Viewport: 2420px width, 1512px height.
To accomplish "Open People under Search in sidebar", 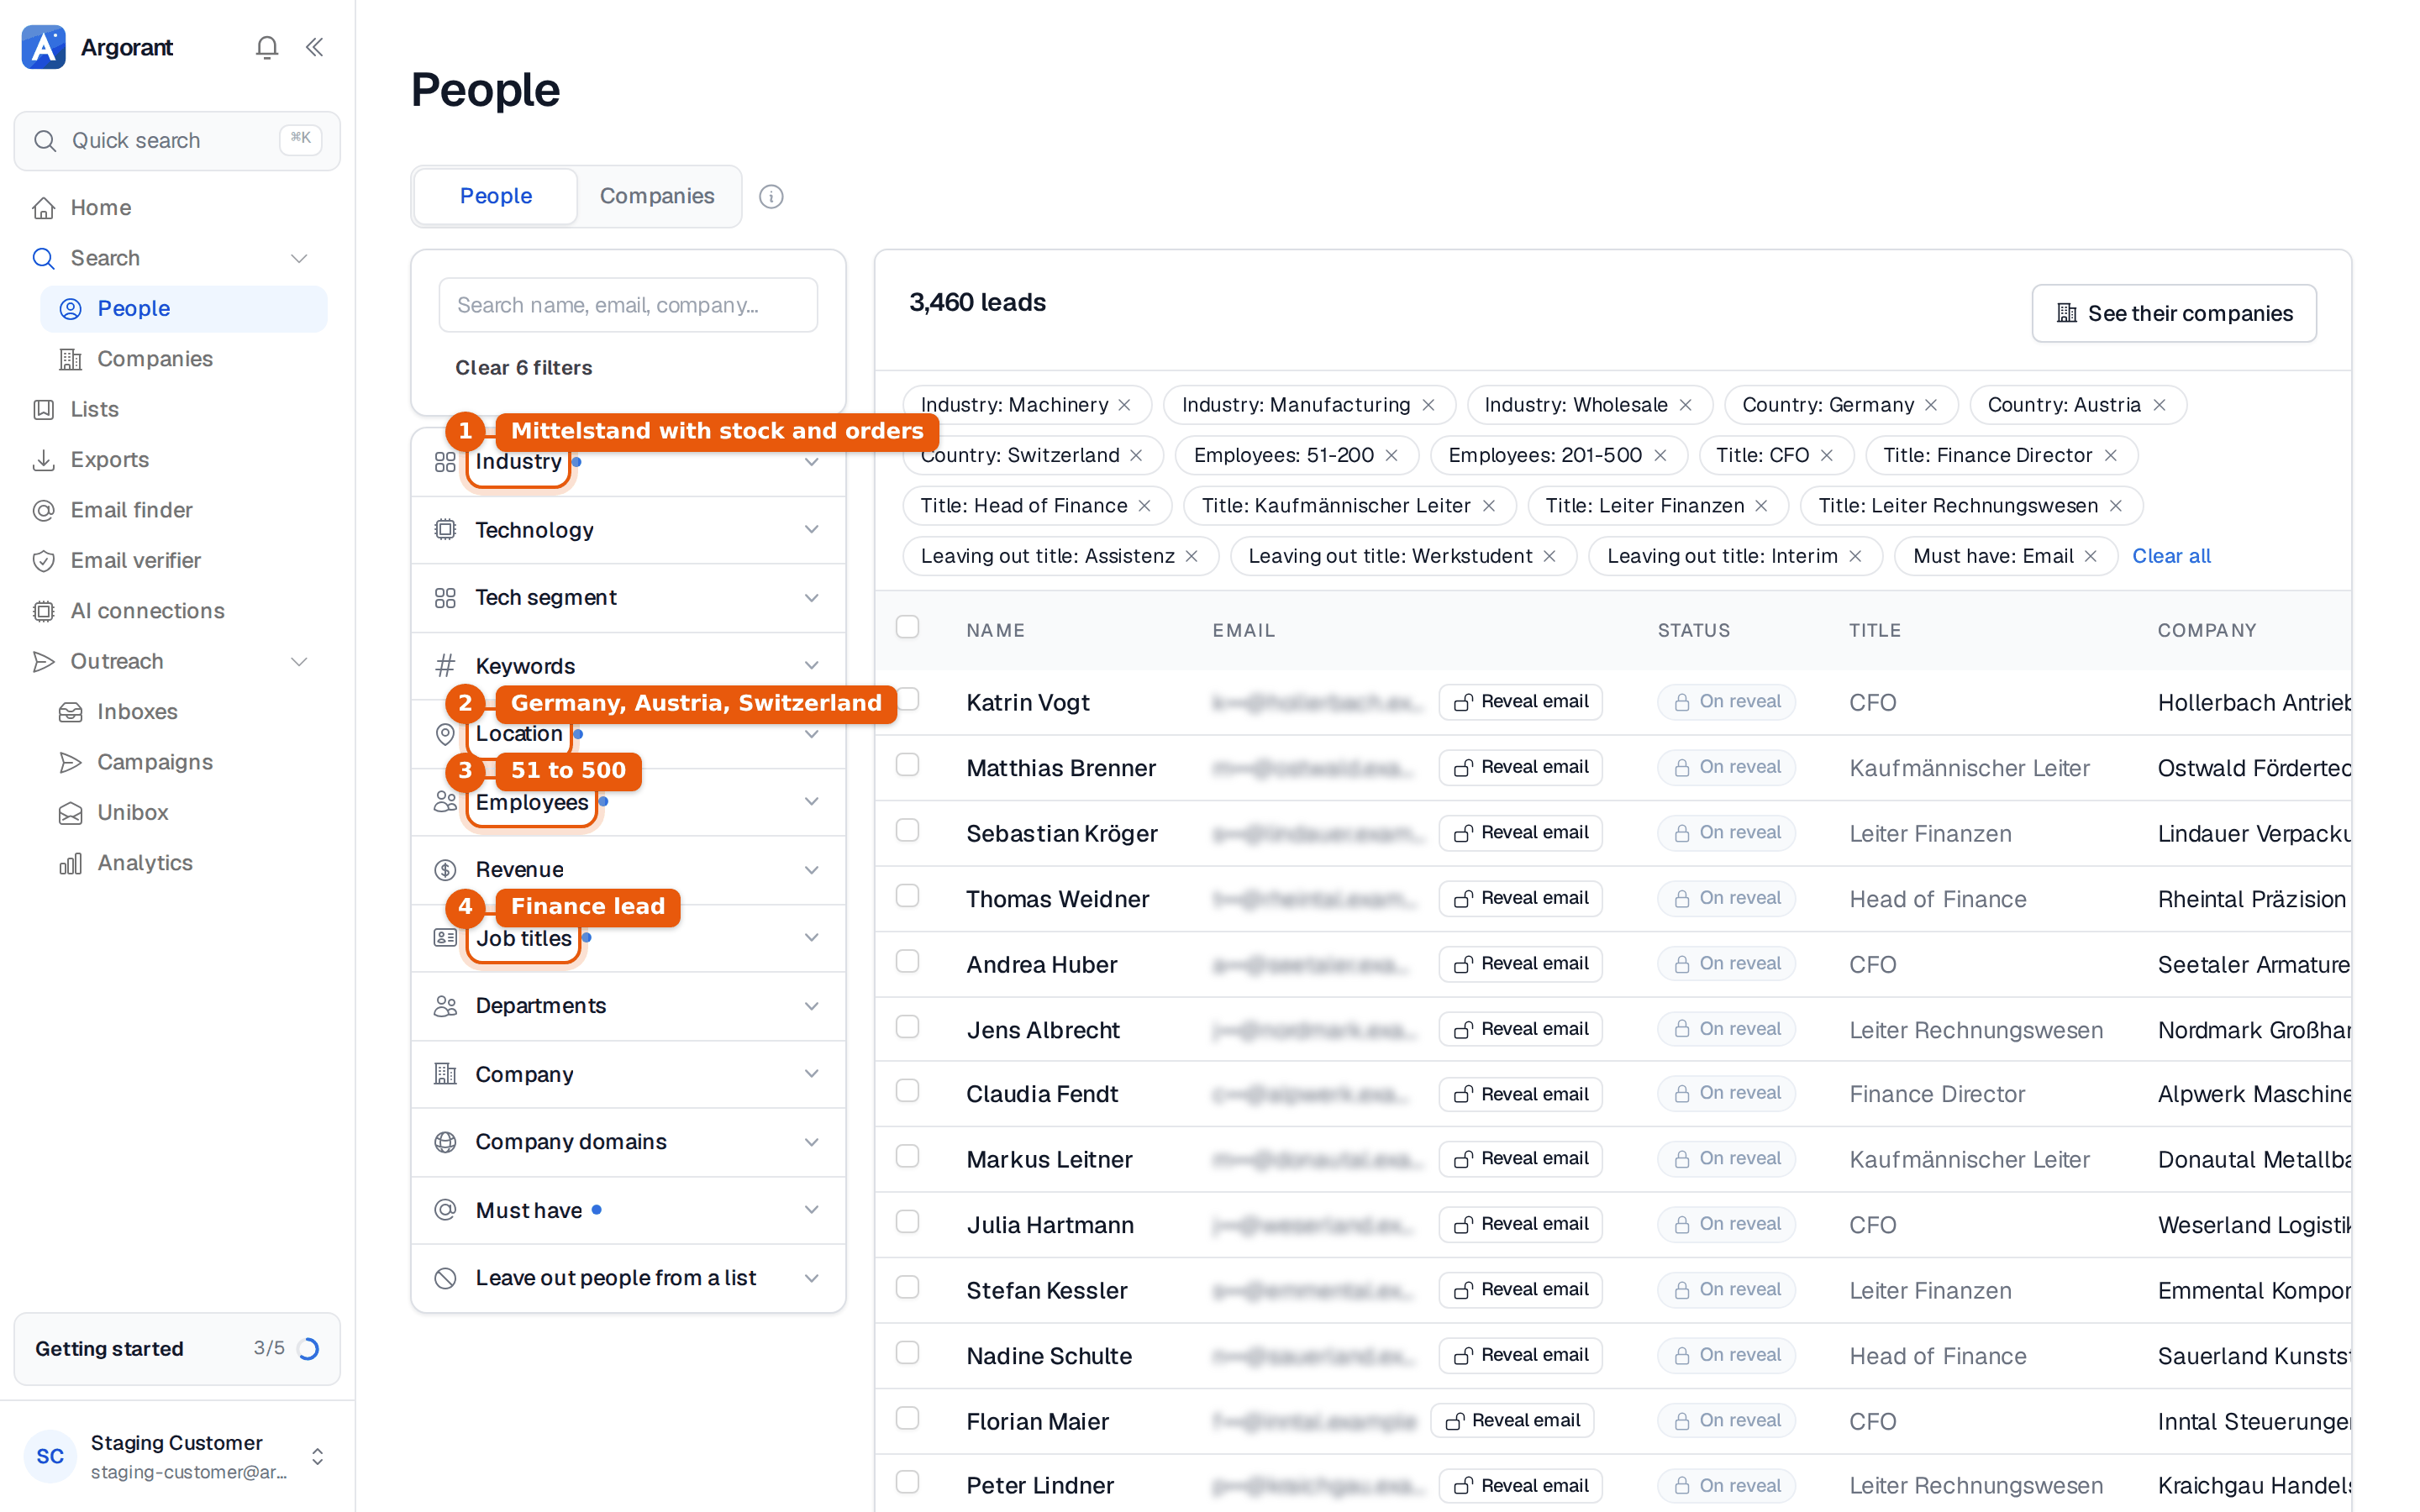I will tap(184, 308).
